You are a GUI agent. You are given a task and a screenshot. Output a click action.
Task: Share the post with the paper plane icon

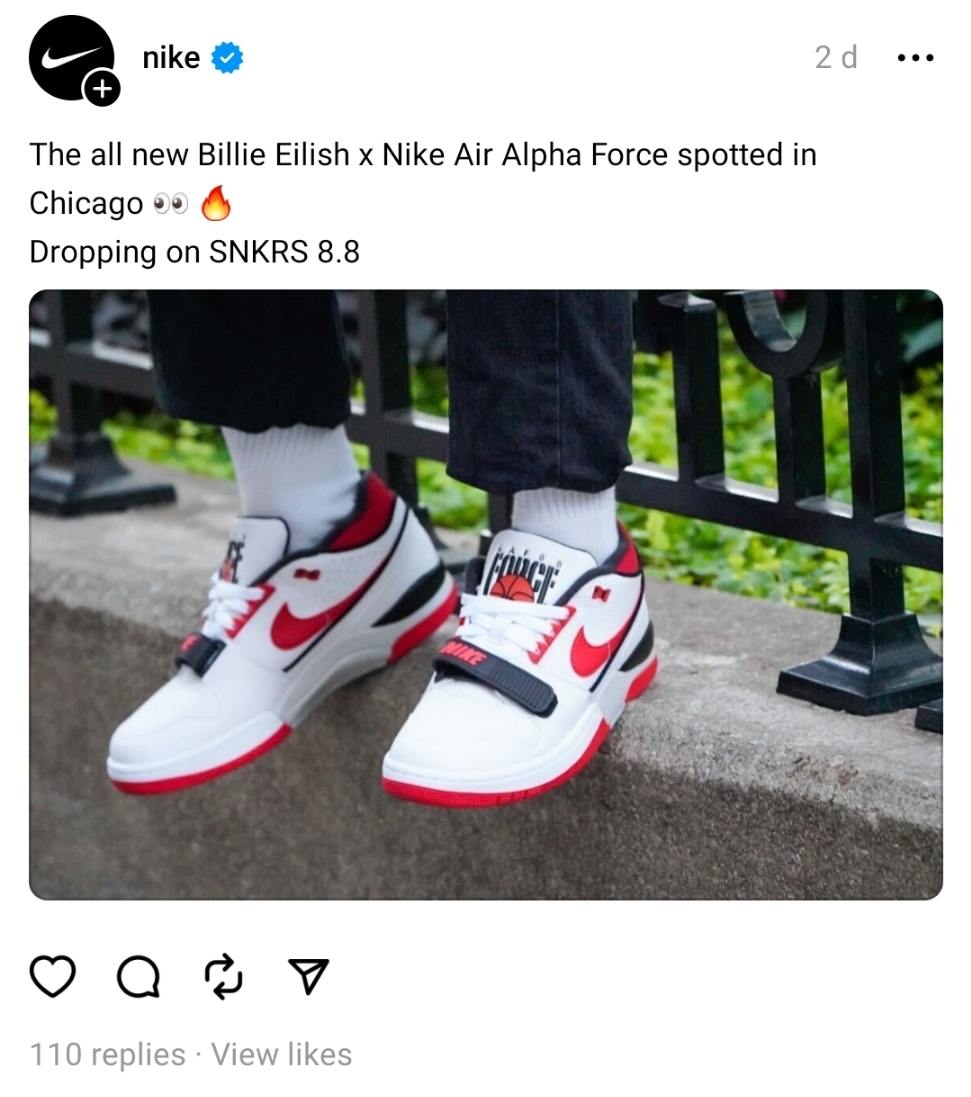pos(309,976)
